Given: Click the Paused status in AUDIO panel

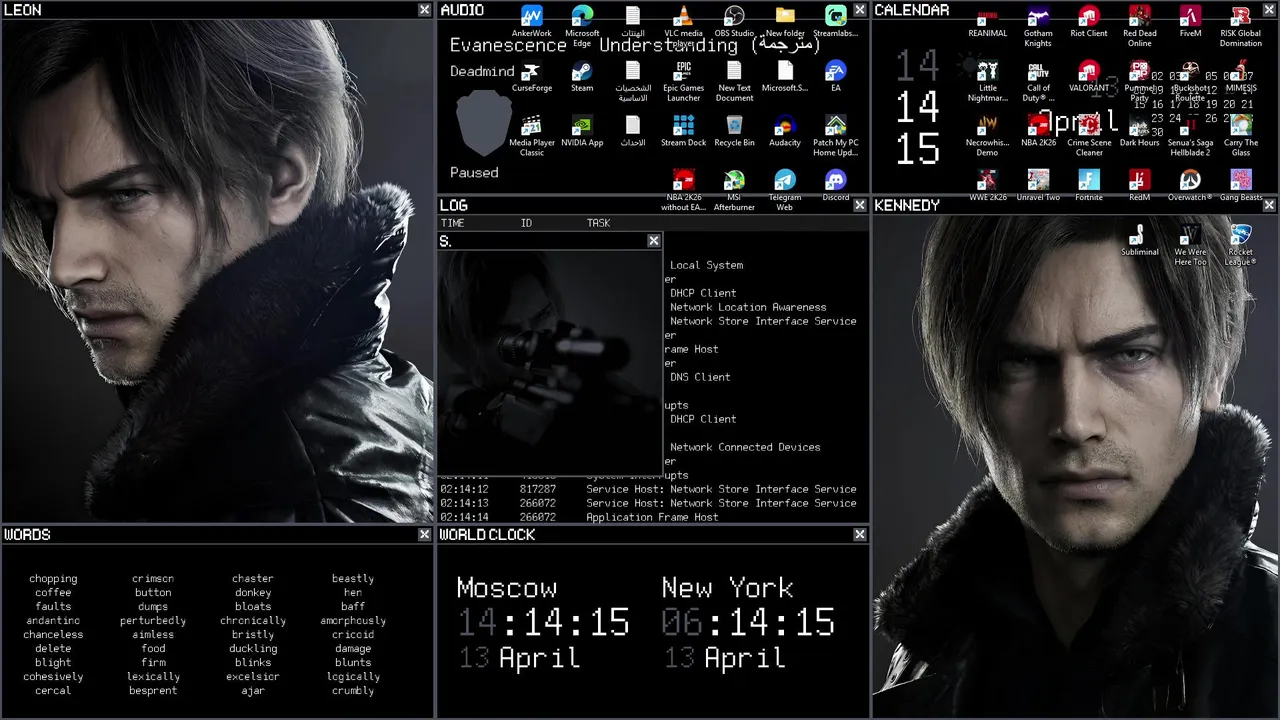Looking at the screenshot, I should (474, 172).
